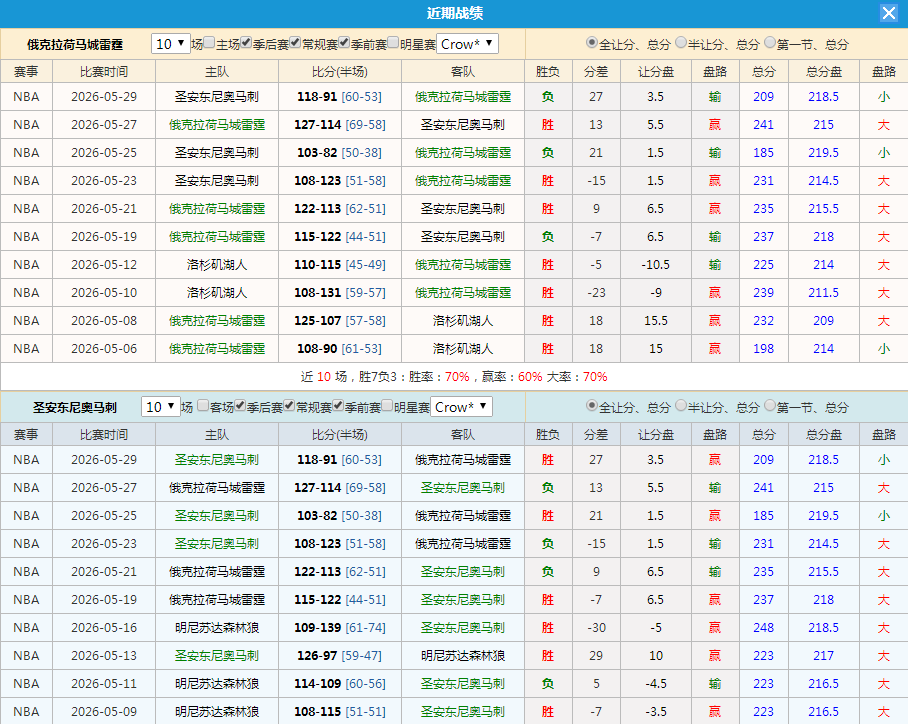Click home team 洛杉矶湖人 in the 2026-05-12 row

tap(217, 265)
